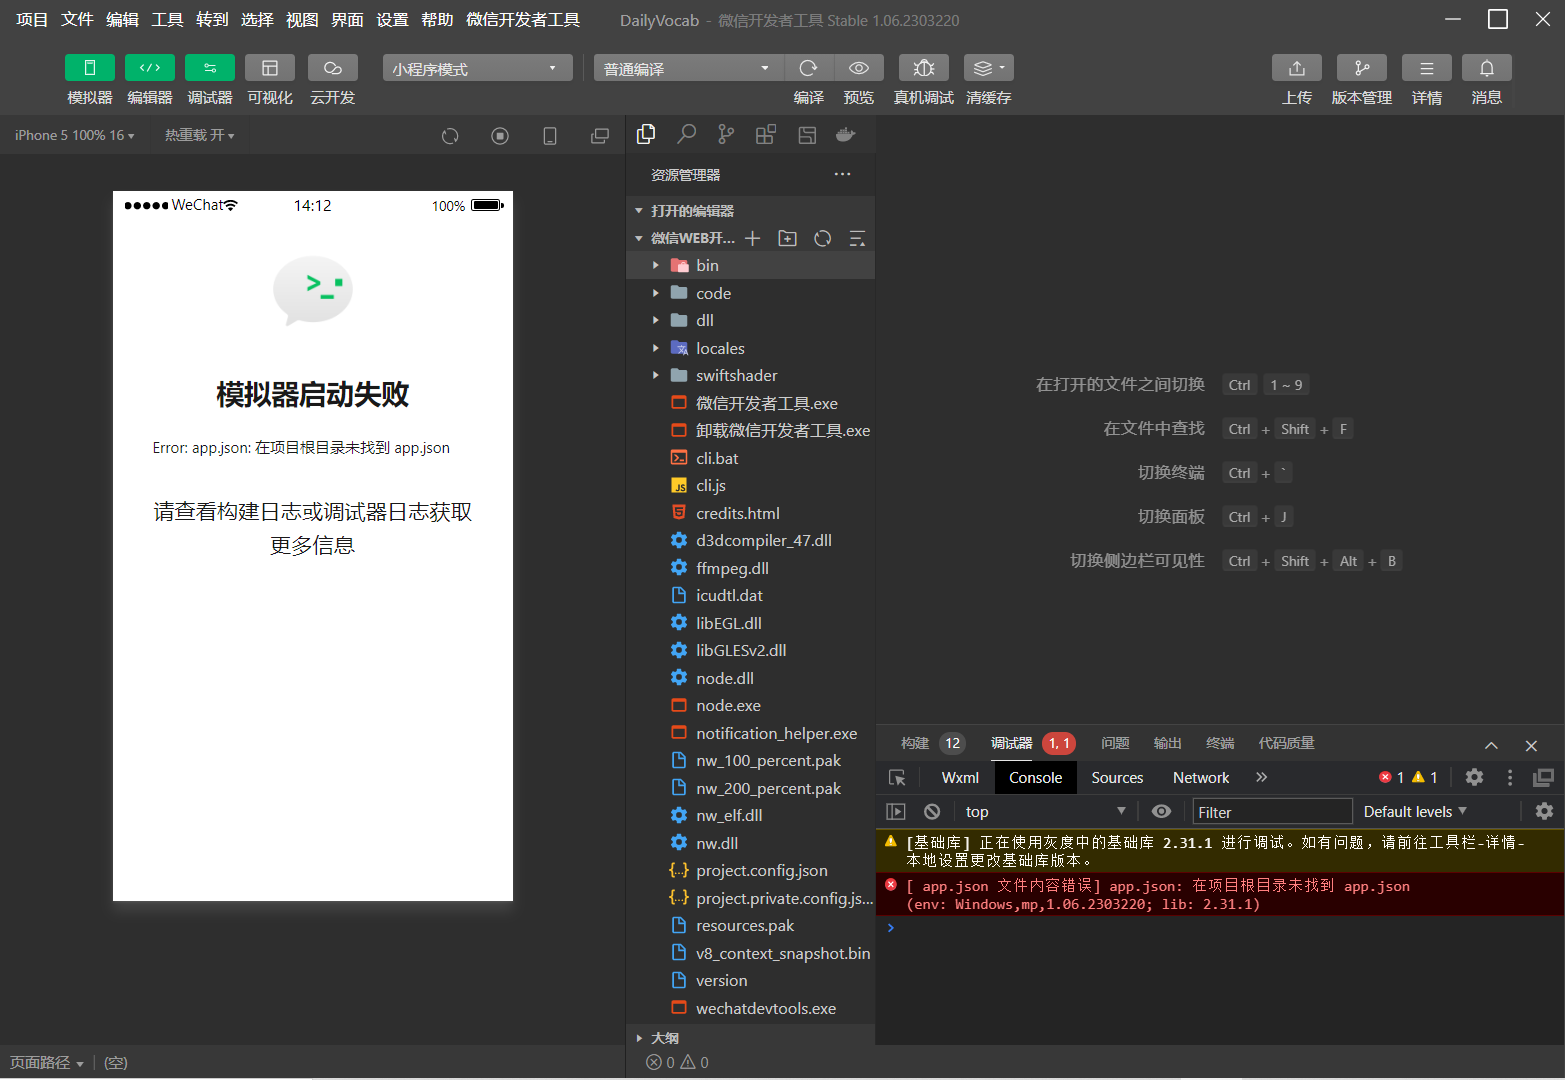This screenshot has width=1565, height=1080.
Task: Open the visualization (可视化) tool
Action: click(270, 68)
